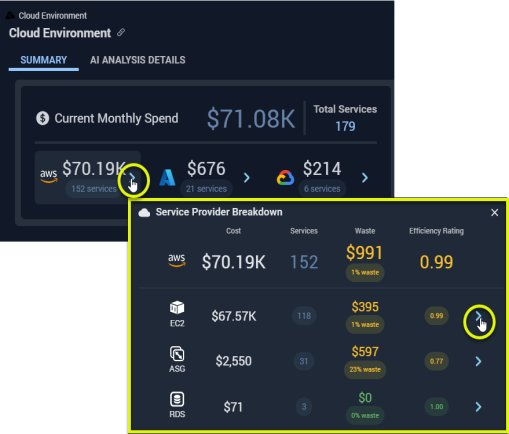The image size is (509, 434).
Task: Close the Service Provider Breakdown panel
Action: point(495,212)
